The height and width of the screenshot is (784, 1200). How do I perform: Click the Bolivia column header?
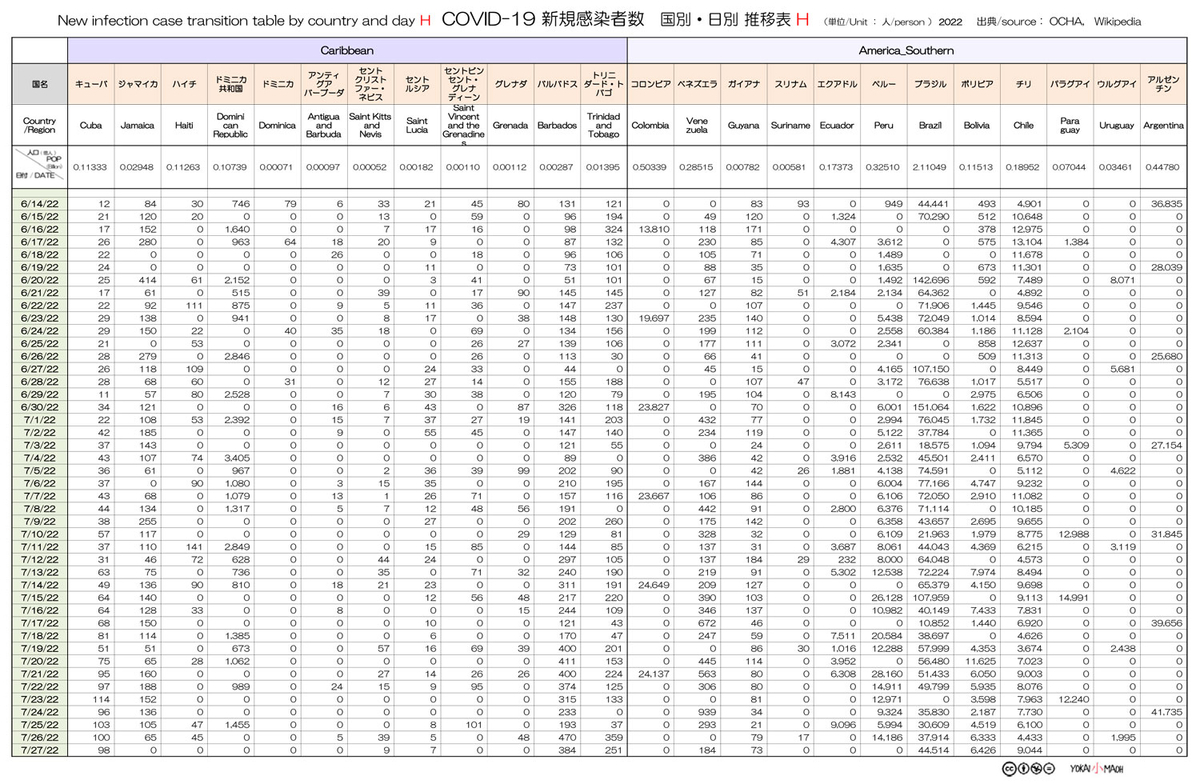coord(977,126)
